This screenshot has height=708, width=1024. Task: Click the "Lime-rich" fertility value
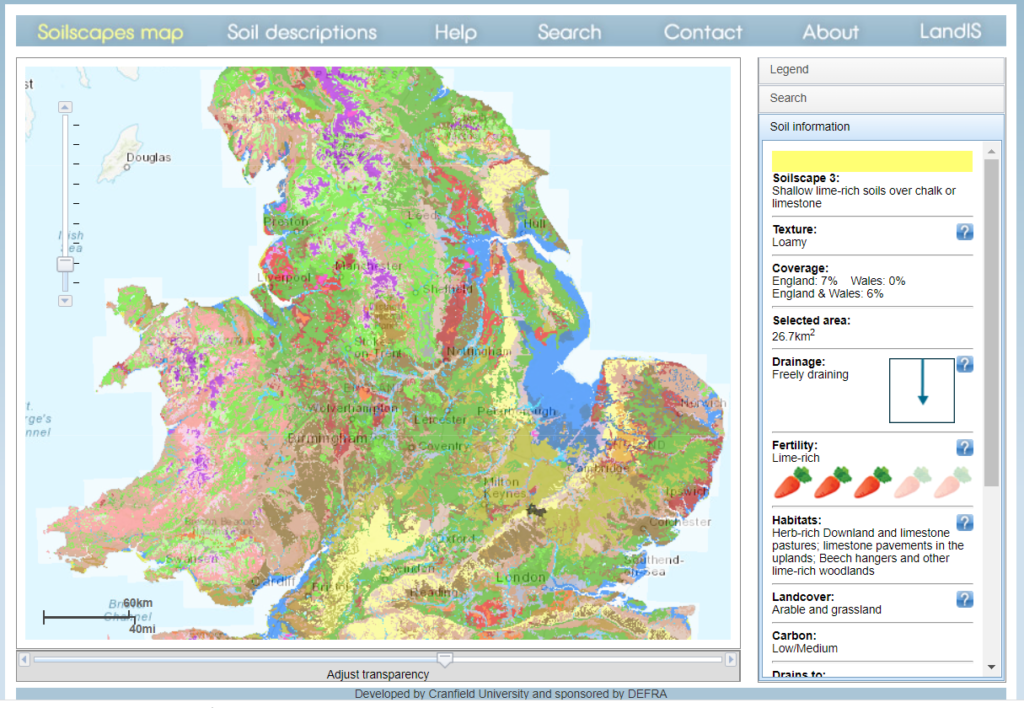point(795,458)
